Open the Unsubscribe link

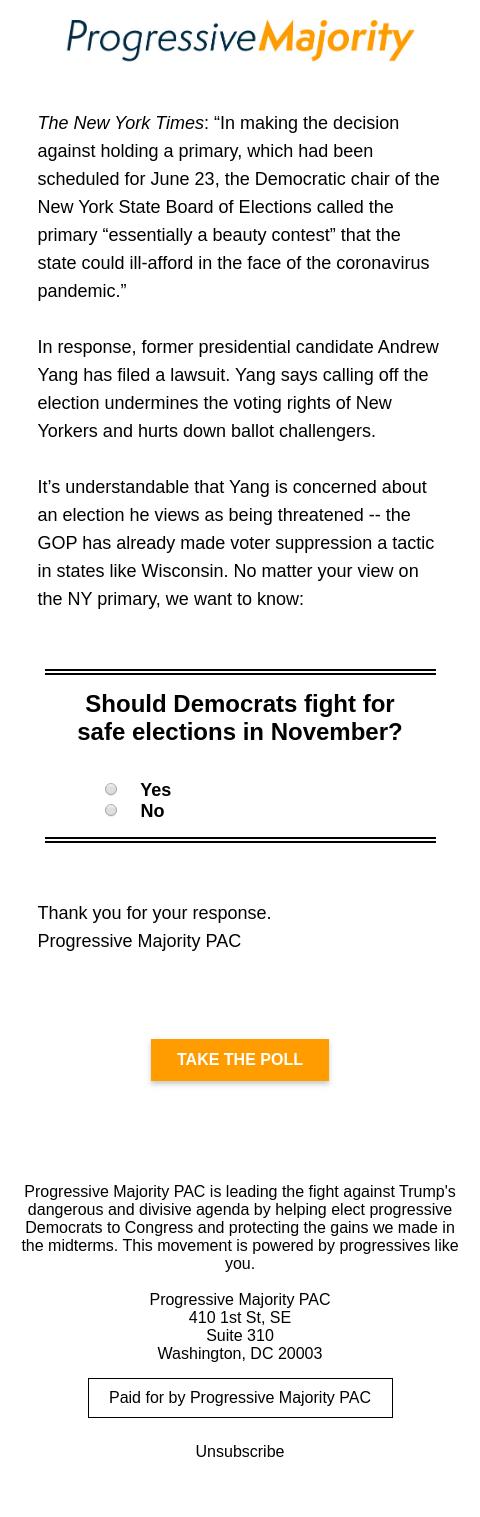pos(240,1451)
